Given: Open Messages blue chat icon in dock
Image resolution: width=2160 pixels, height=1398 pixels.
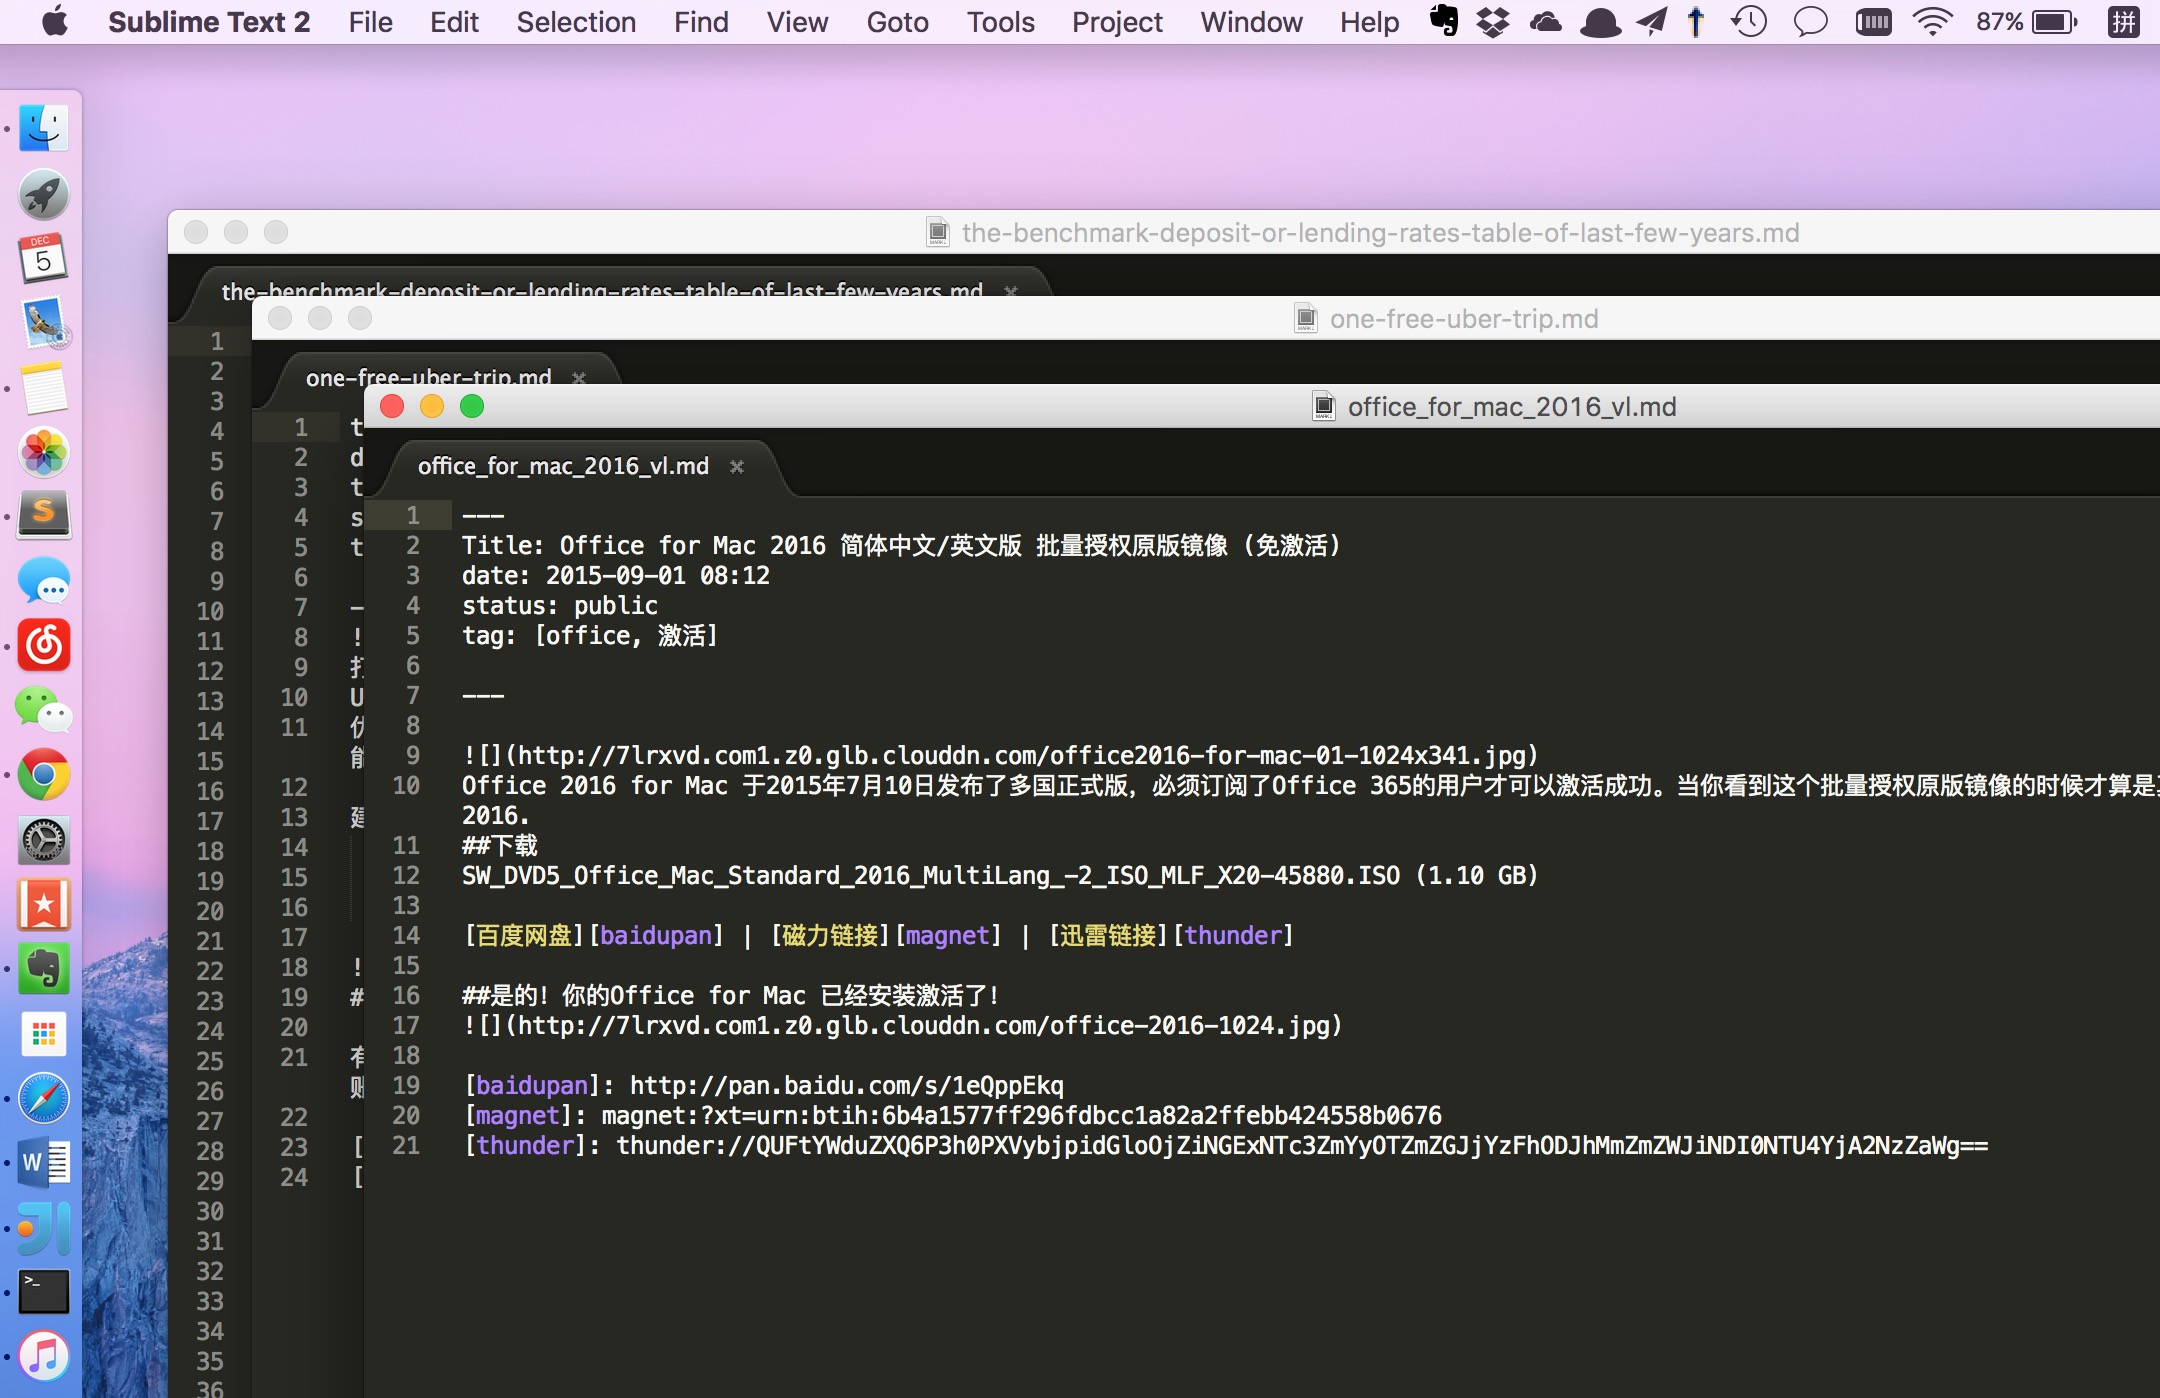Looking at the screenshot, I should (x=44, y=581).
